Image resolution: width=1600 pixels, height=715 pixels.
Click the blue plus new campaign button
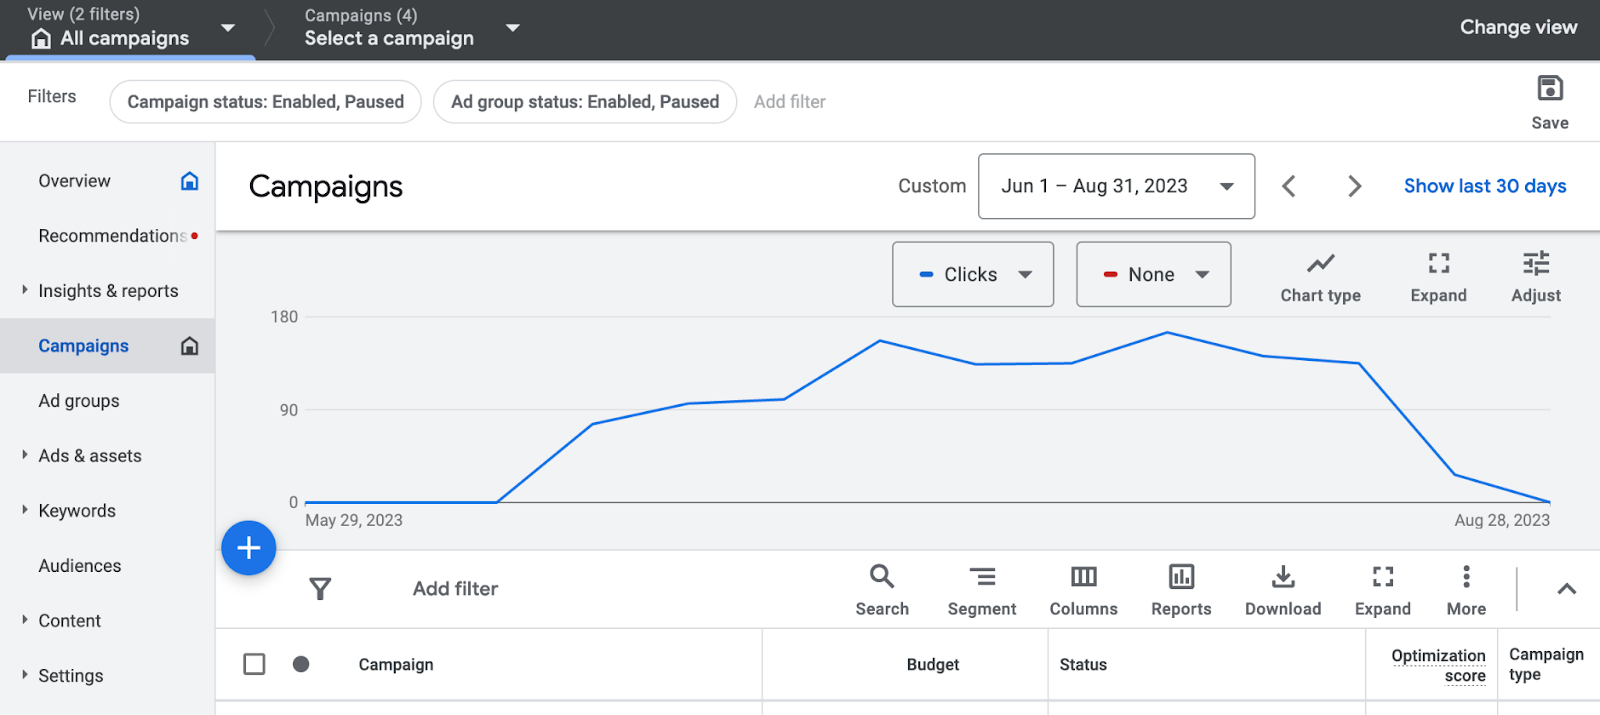coord(248,548)
